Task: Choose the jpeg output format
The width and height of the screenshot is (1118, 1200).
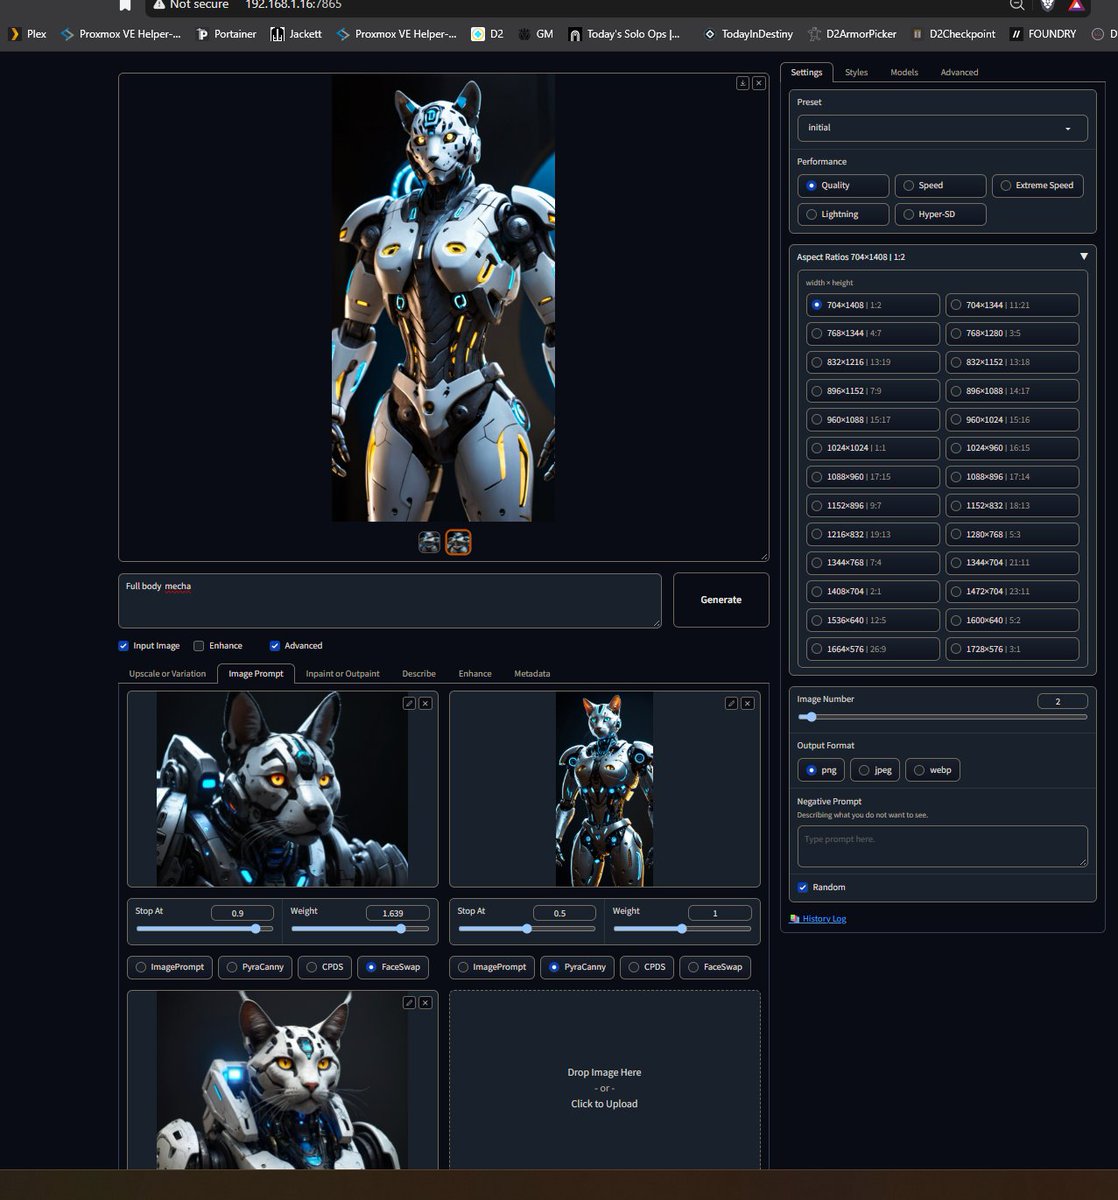Action: click(x=874, y=770)
